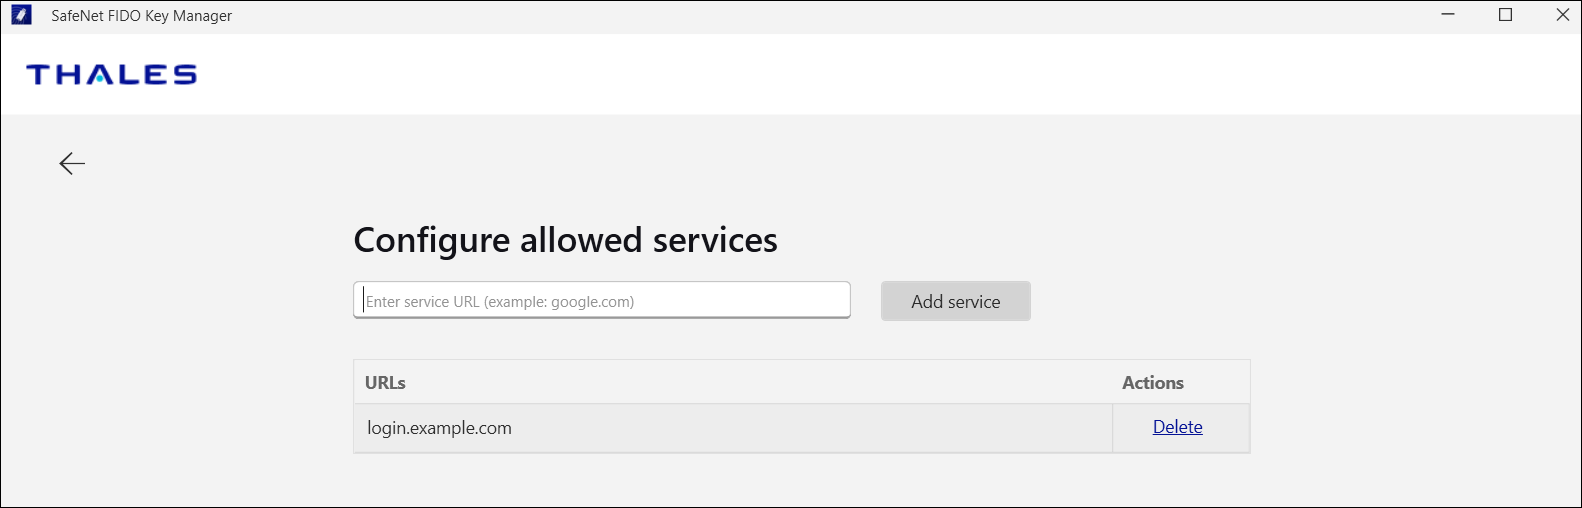
Task: Delete the login.example.com service
Action: (x=1177, y=427)
